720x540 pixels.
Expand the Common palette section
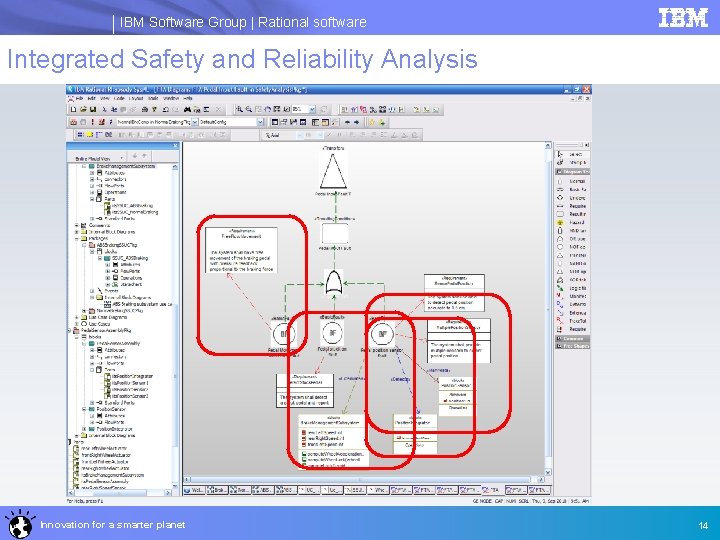572,338
